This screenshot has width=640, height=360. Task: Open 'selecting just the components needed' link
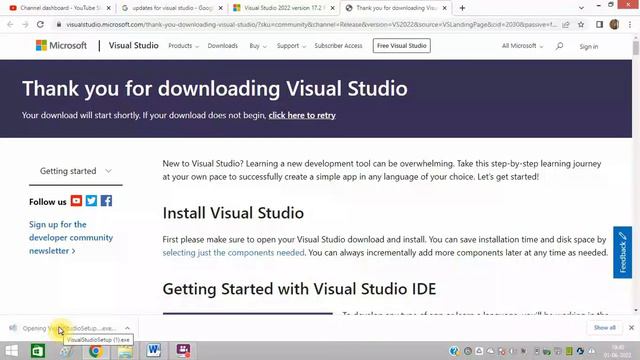(233, 253)
